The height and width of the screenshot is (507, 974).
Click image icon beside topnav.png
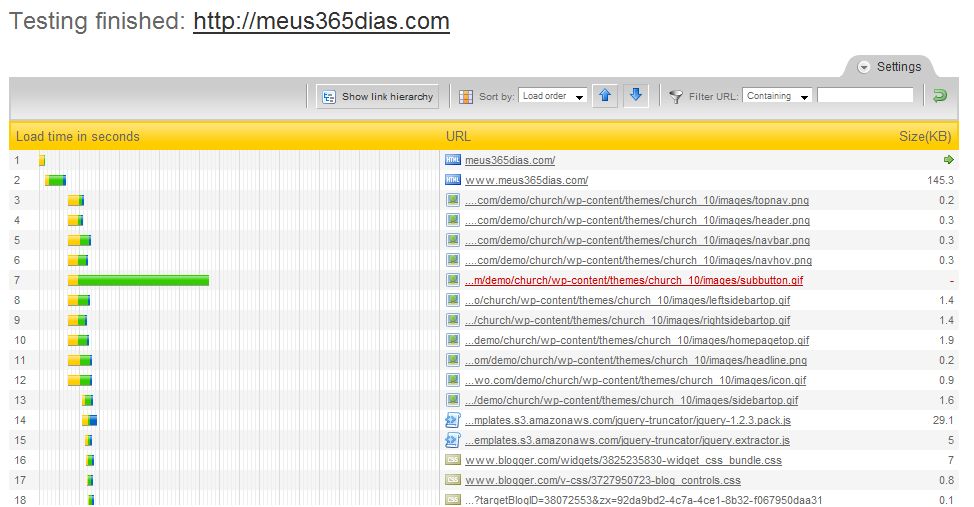pos(453,200)
